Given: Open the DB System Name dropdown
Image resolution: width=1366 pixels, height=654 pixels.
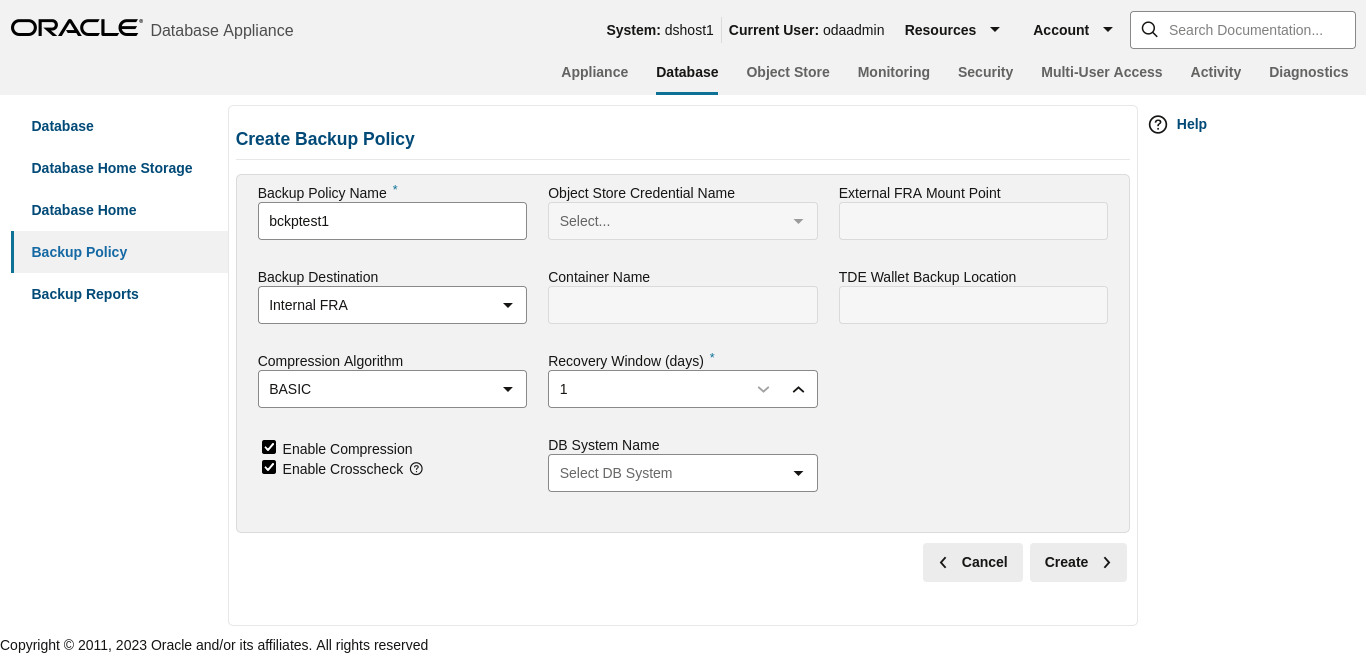Looking at the screenshot, I should click(682, 473).
